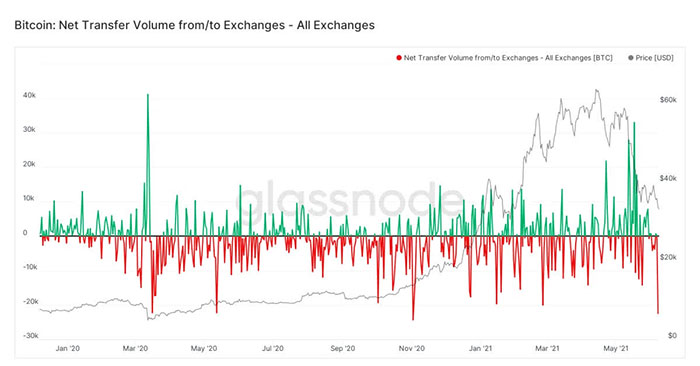Select the Sep '20 x-axis label
Screen dimensions: 700x366
coord(343,348)
